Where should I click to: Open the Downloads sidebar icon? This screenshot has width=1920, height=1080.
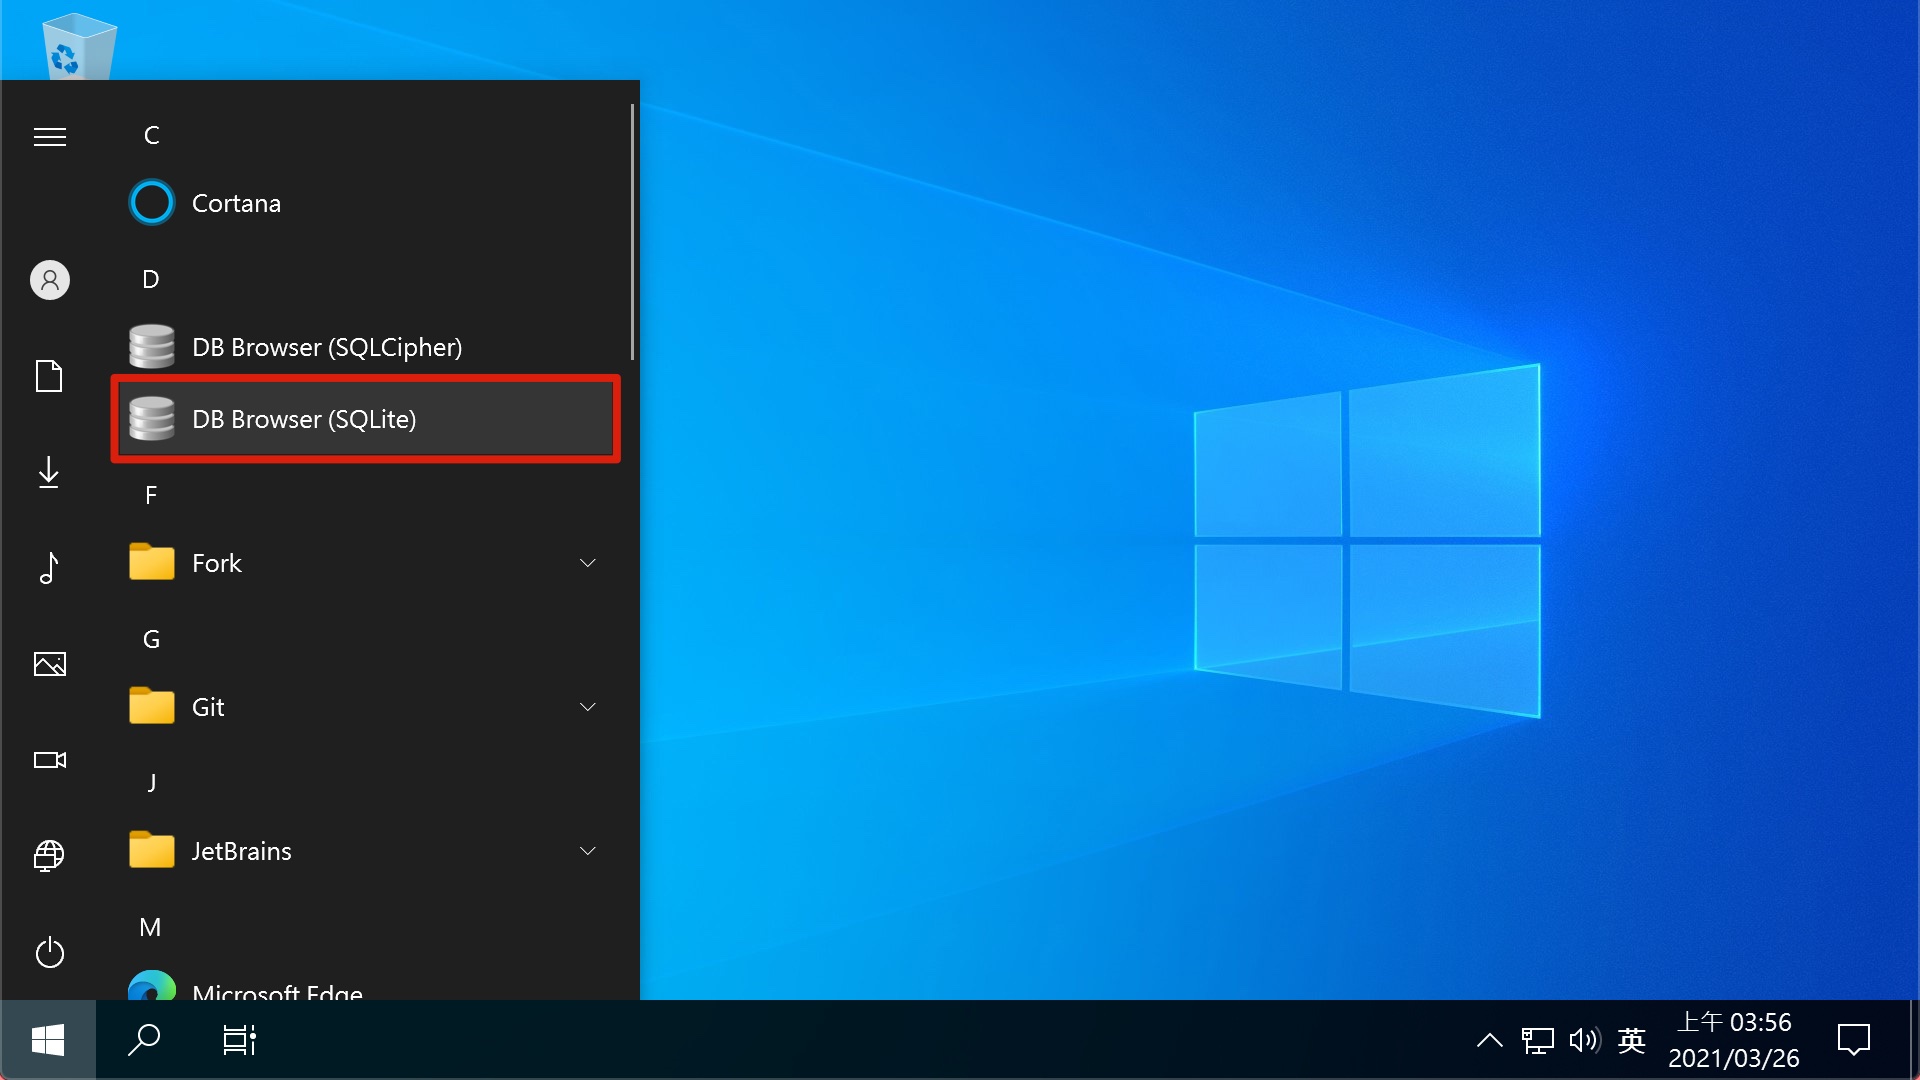(x=49, y=472)
